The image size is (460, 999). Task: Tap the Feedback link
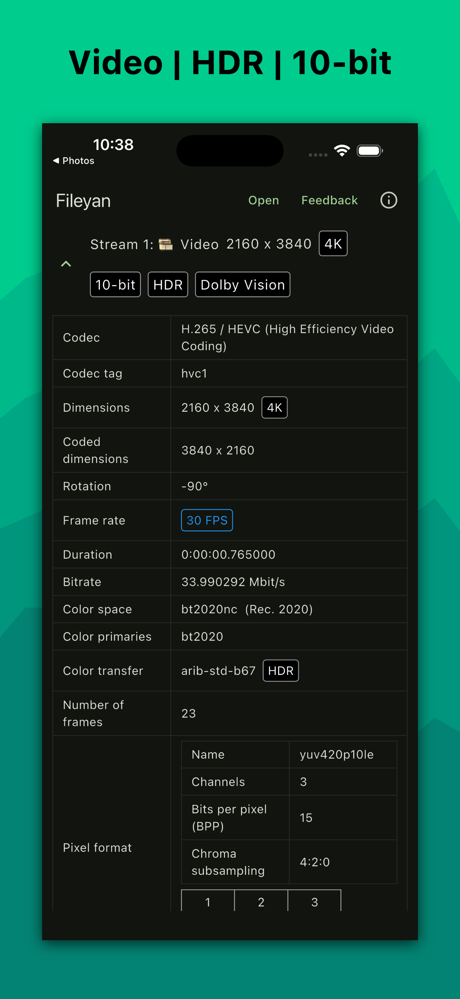[329, 201]
